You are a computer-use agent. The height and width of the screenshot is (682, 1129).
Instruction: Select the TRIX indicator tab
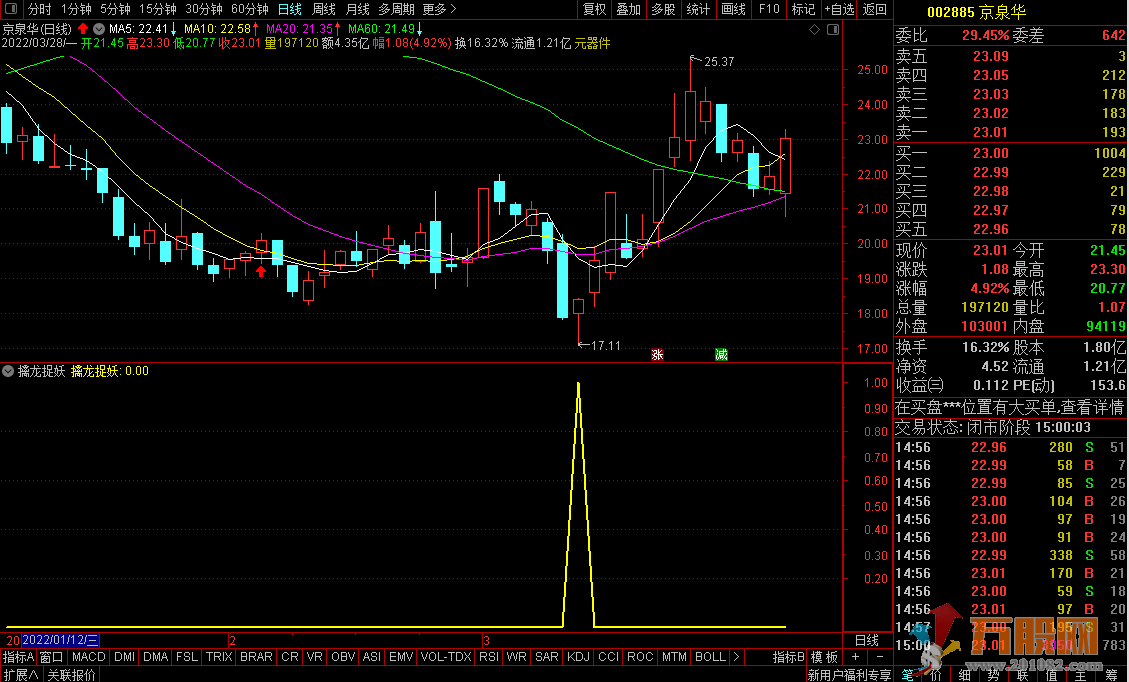219,657
